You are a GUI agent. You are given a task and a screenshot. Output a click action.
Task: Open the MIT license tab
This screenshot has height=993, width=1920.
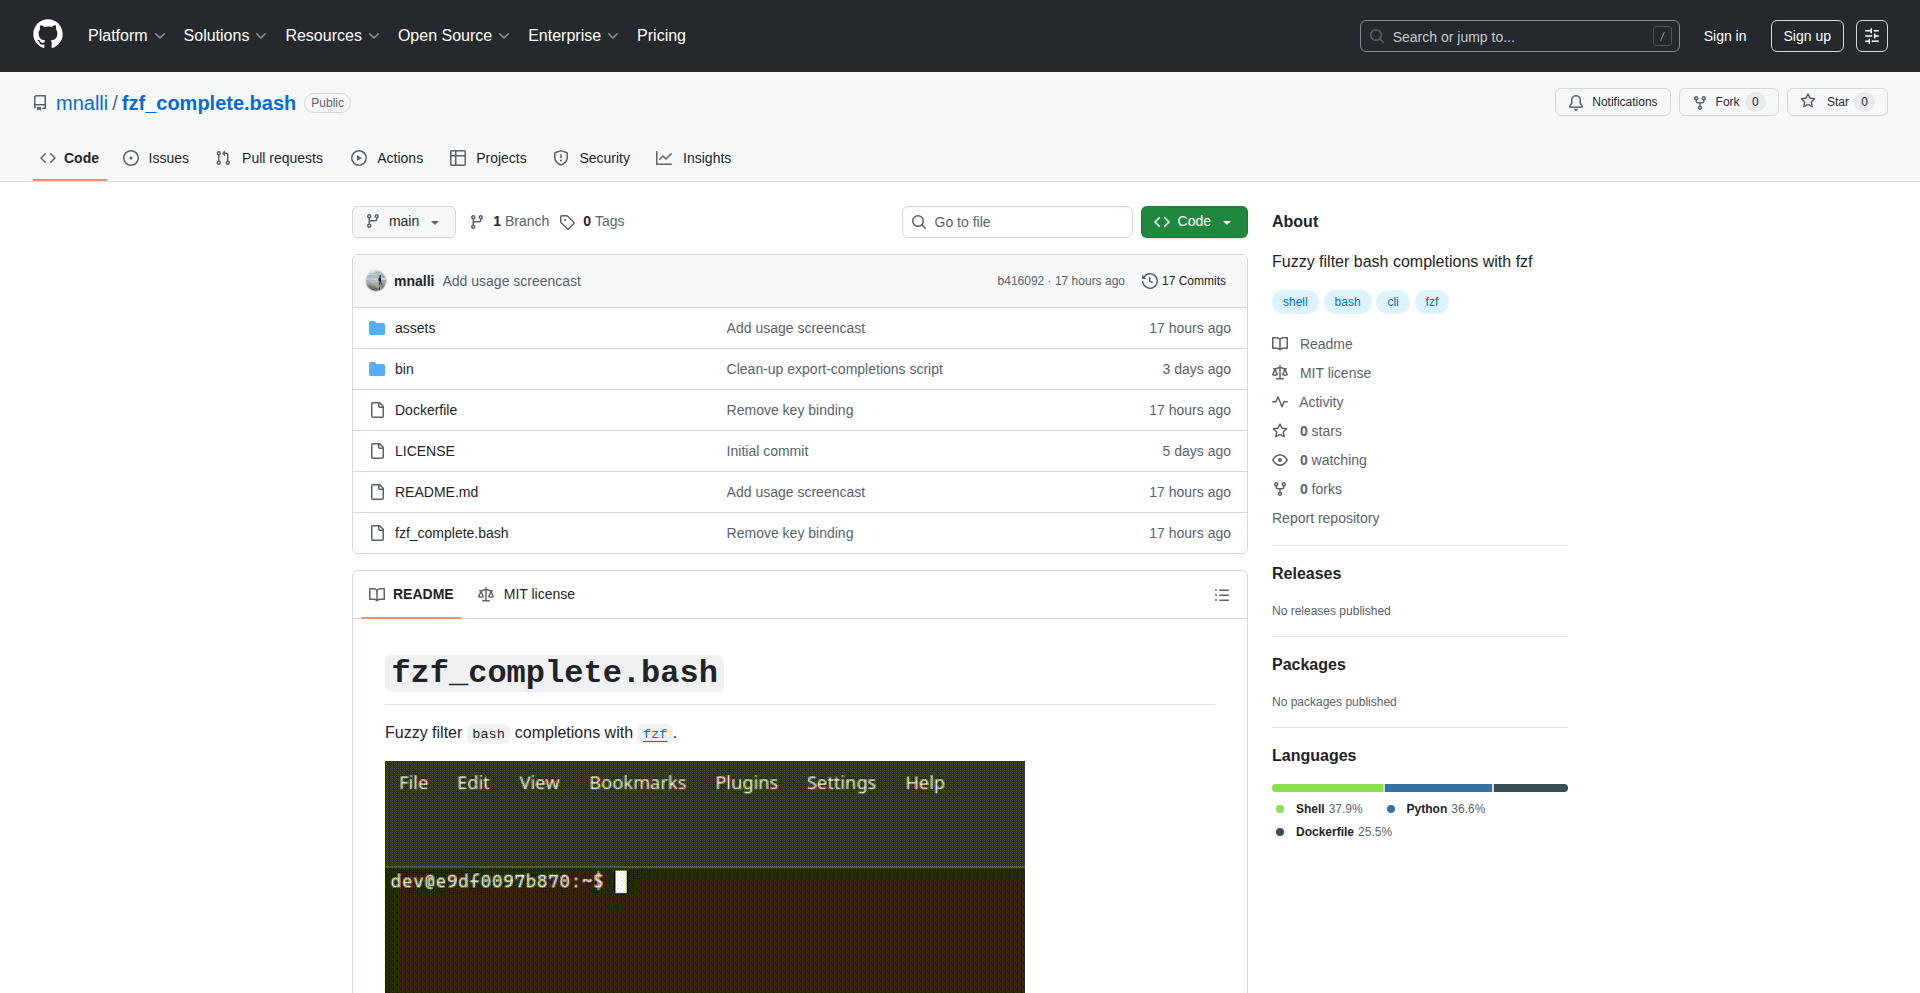click(527, 594)
